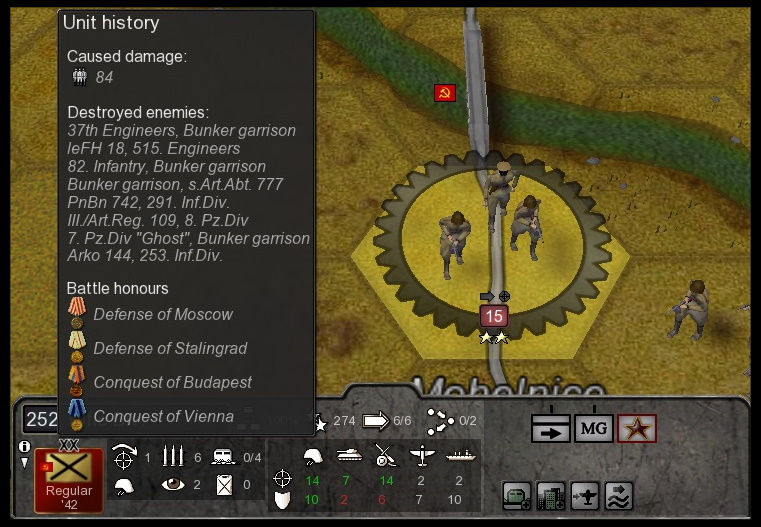Click the soft target helmet column header
Image resolution: width=761 pixels, height=527 pixels.
pos(313,457)
